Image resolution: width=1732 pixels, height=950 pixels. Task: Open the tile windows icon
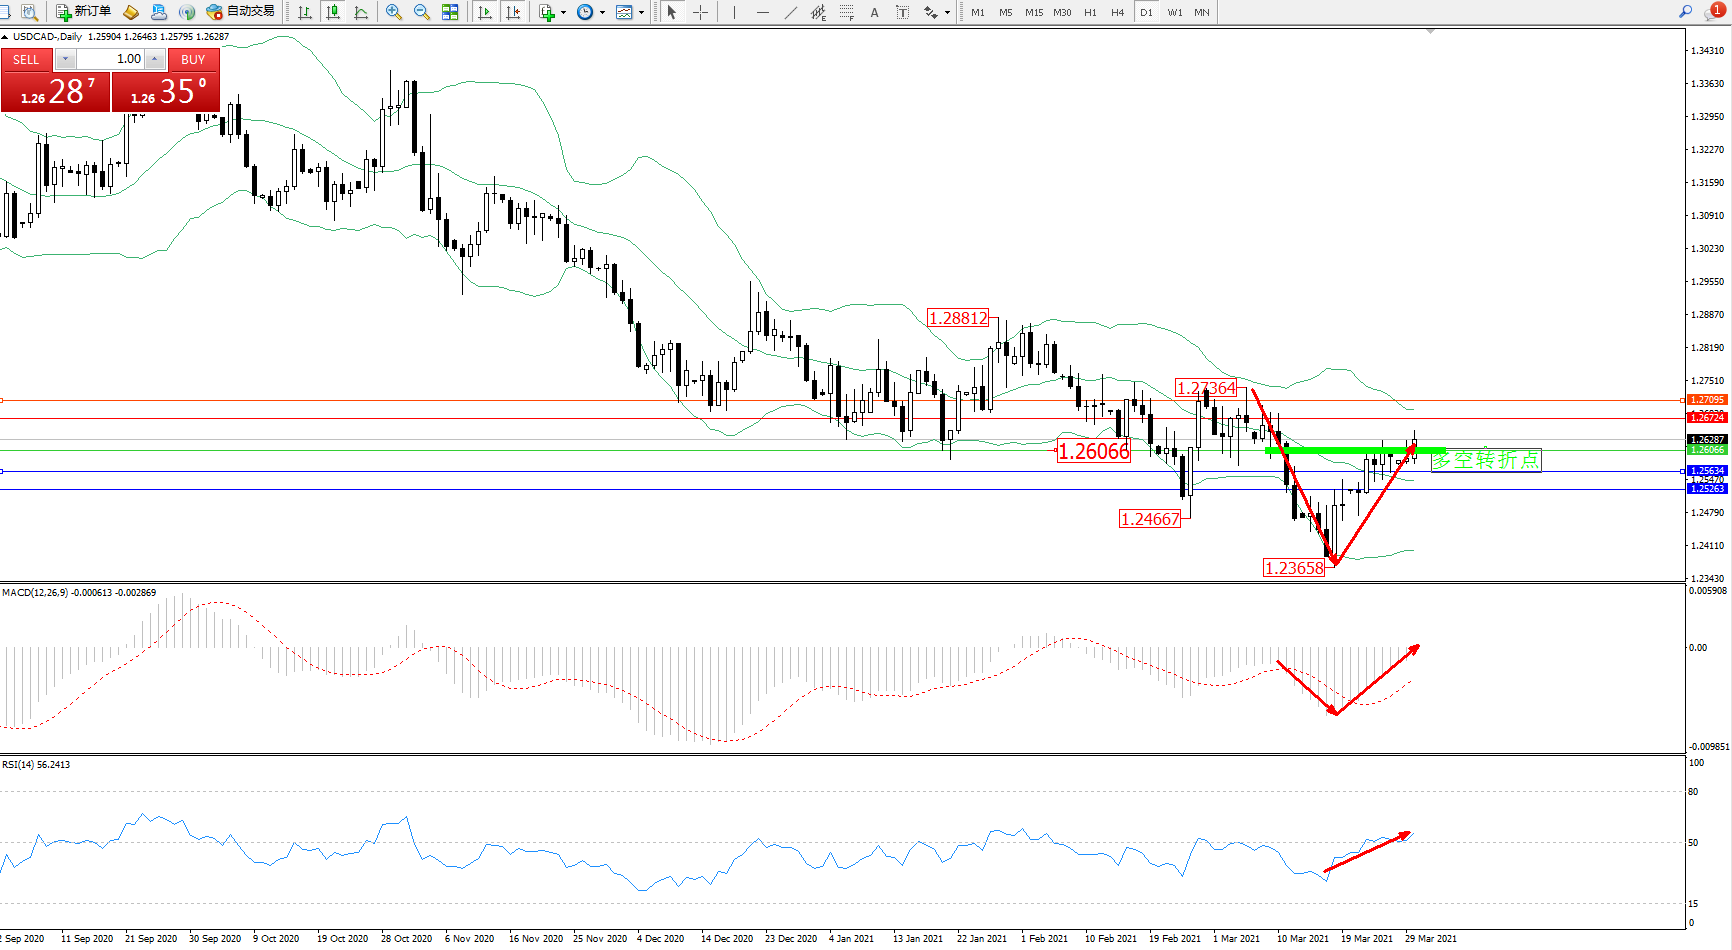[x=450, y=12]
